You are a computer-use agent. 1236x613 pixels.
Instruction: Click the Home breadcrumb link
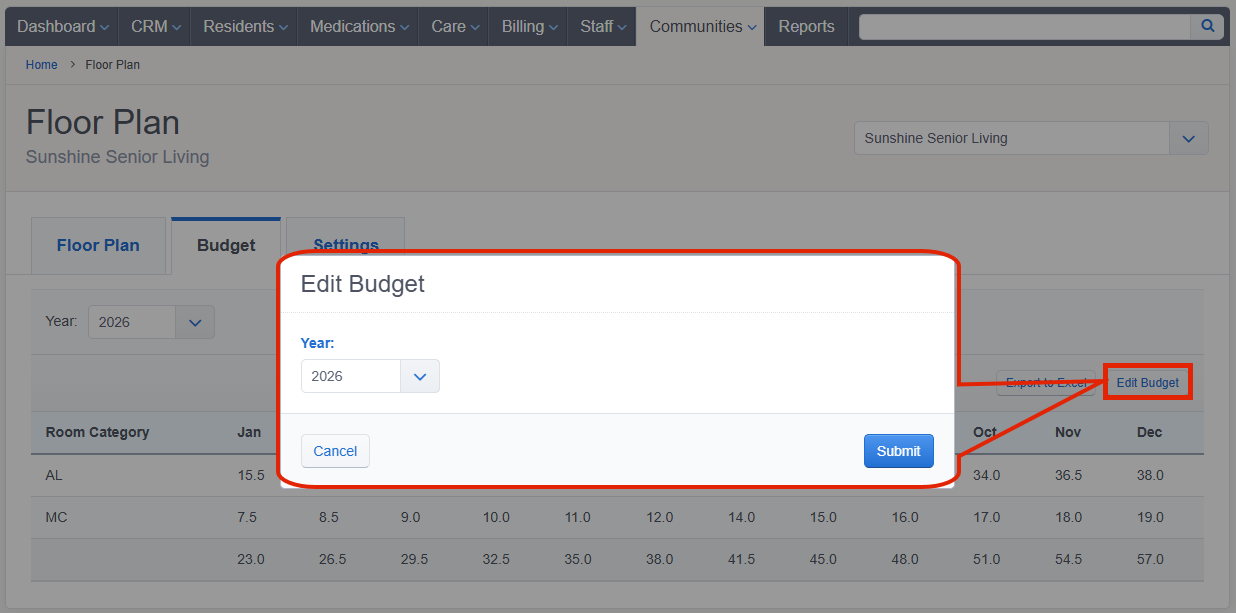point(42,65)
